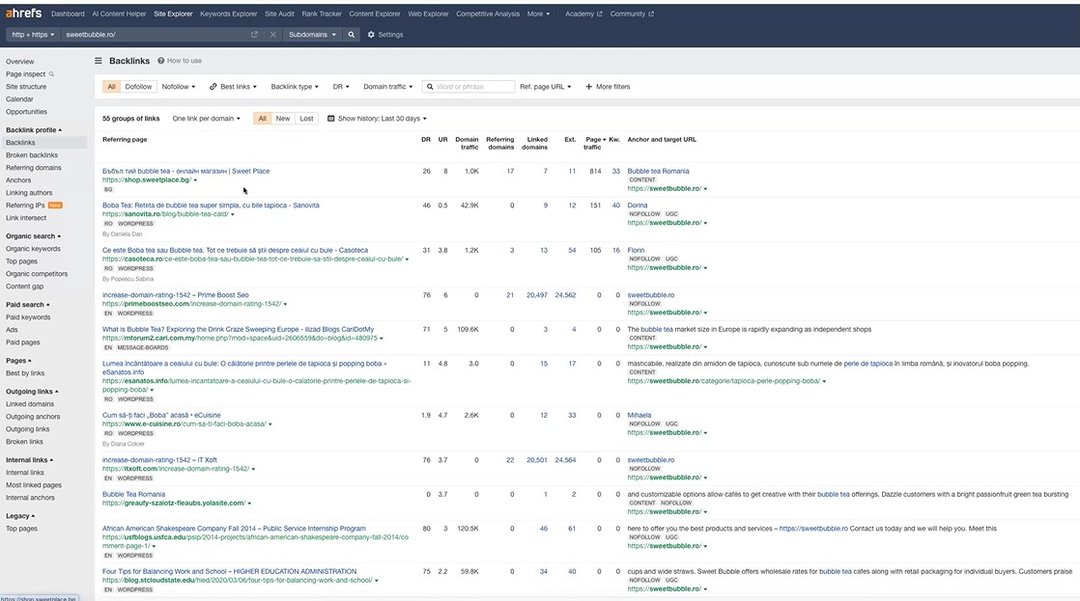Select the Dofollow filter toggle

pyautogui.click(x=138, y=87)
